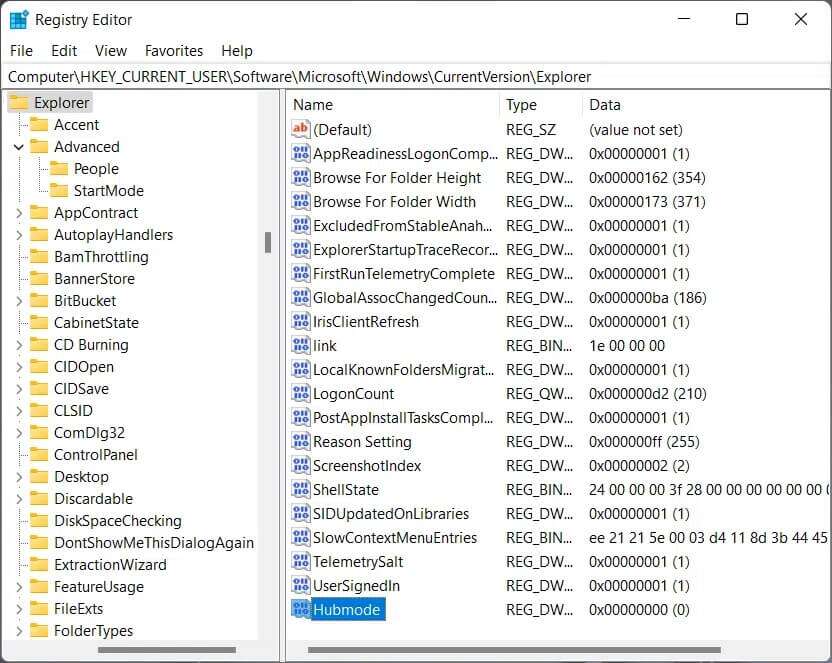
Task: Click the Registry Editor app icon in the title bar
Action: [x=19, y=20]
